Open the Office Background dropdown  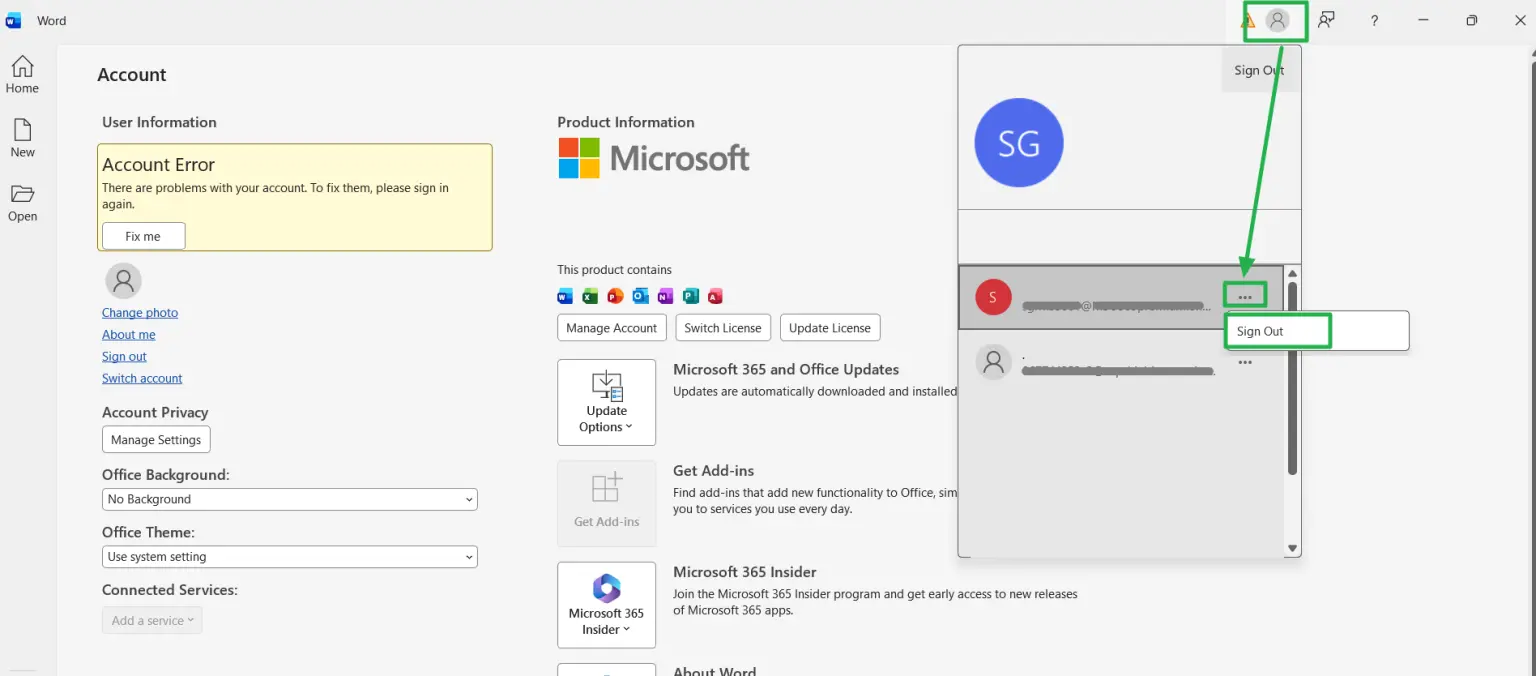click(x=290, y=499)
